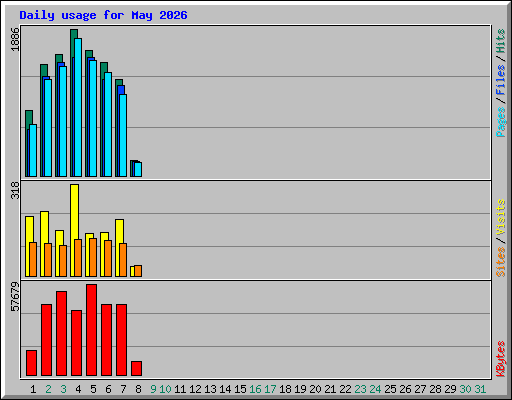The image size is (512, 400).
Task: Click the yellow 'Visits' legend label
Action: click(501, 217)
